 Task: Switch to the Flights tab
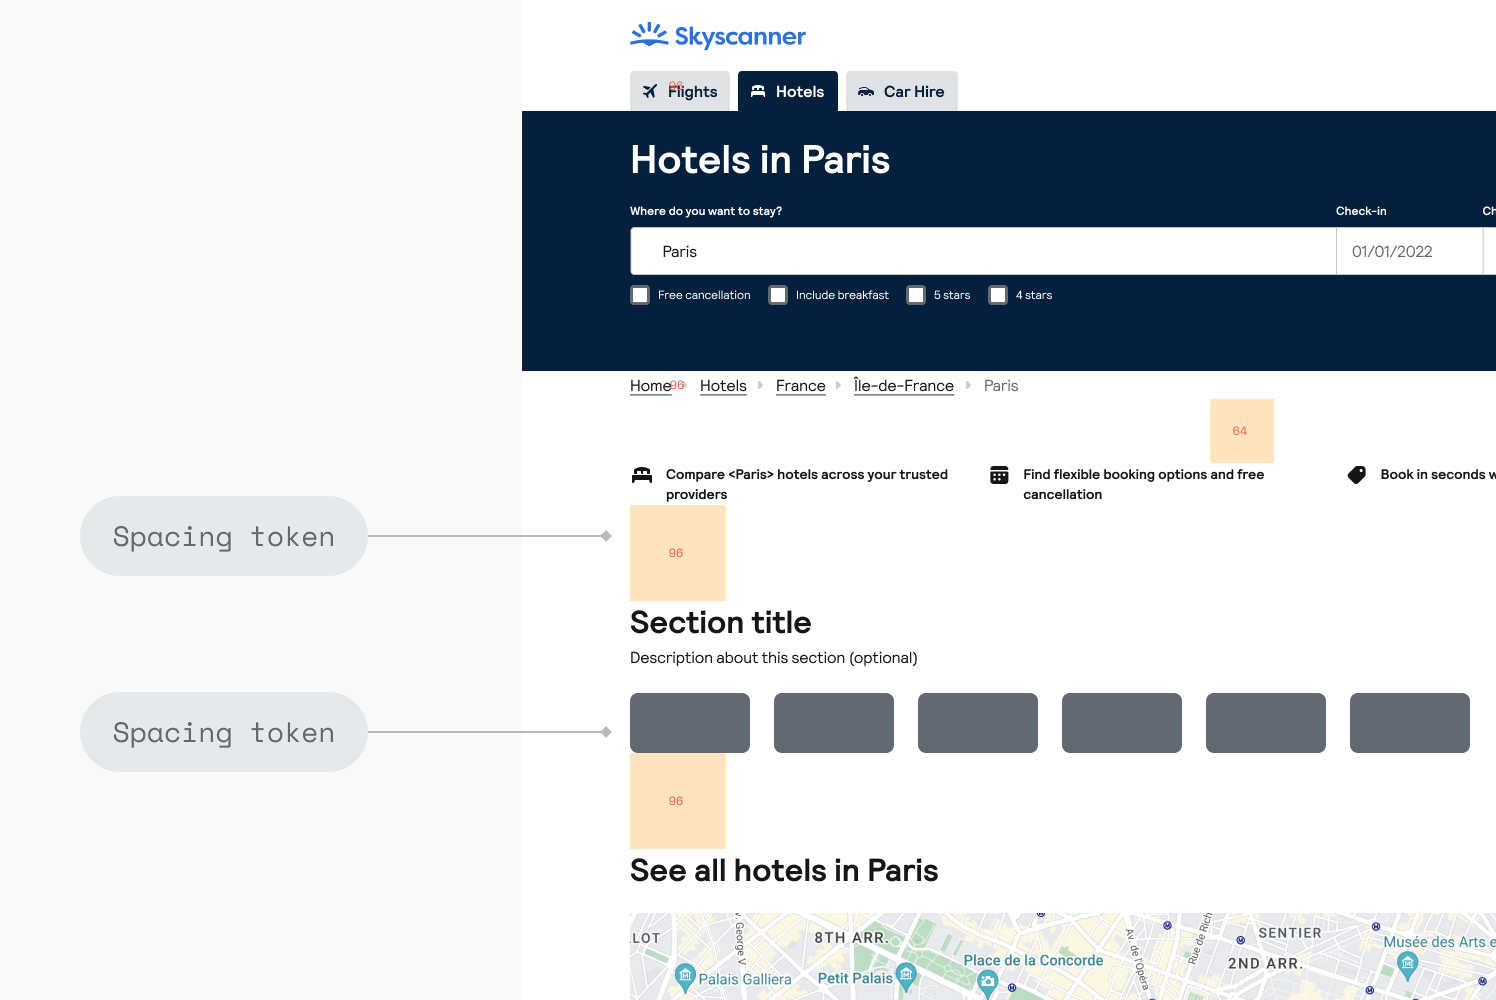(x=680, y=91)
